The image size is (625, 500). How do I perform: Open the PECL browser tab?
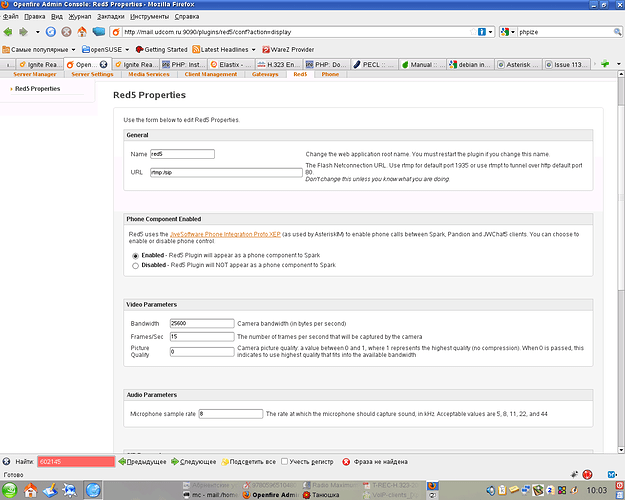pos(375,64)
